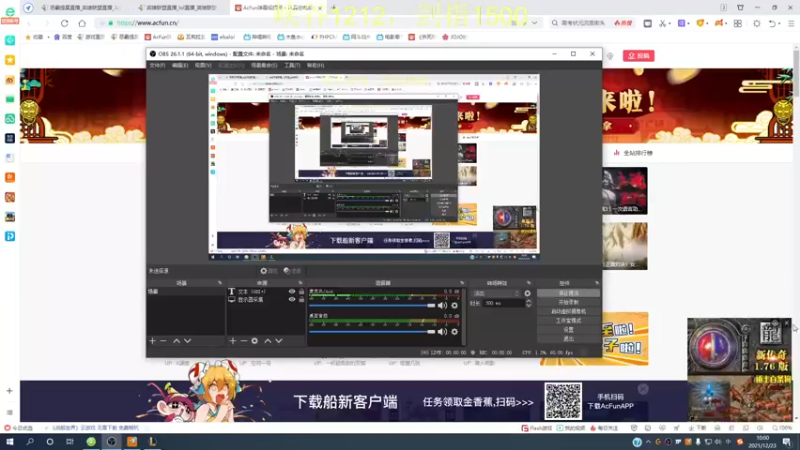Screen dimensions: 800x450
Task: Remove selected source with Sources minus icon
Action: [243, 340]
